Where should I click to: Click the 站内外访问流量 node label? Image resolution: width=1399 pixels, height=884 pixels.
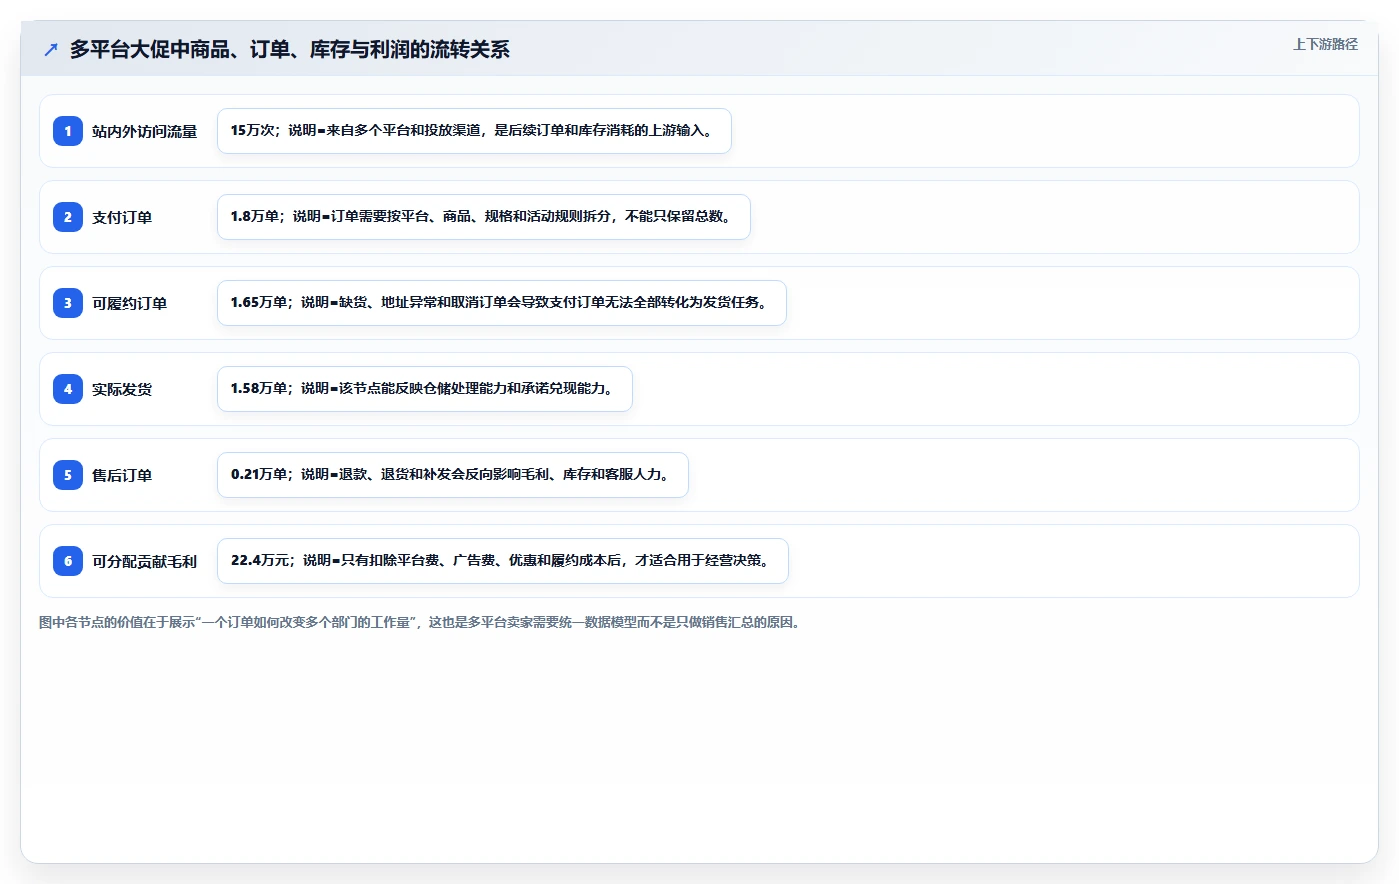tap(145, 131)
